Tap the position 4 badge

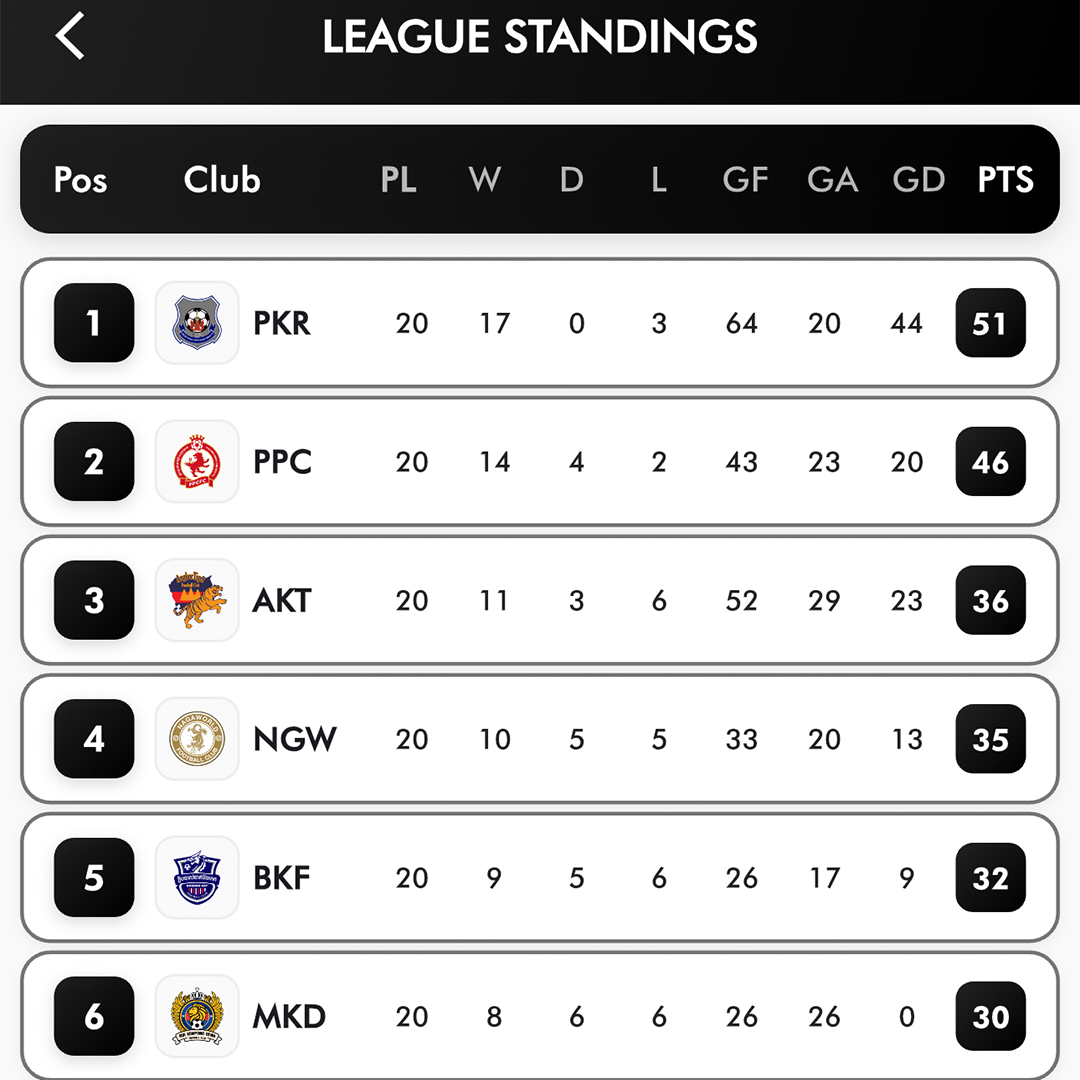point(94,738)
